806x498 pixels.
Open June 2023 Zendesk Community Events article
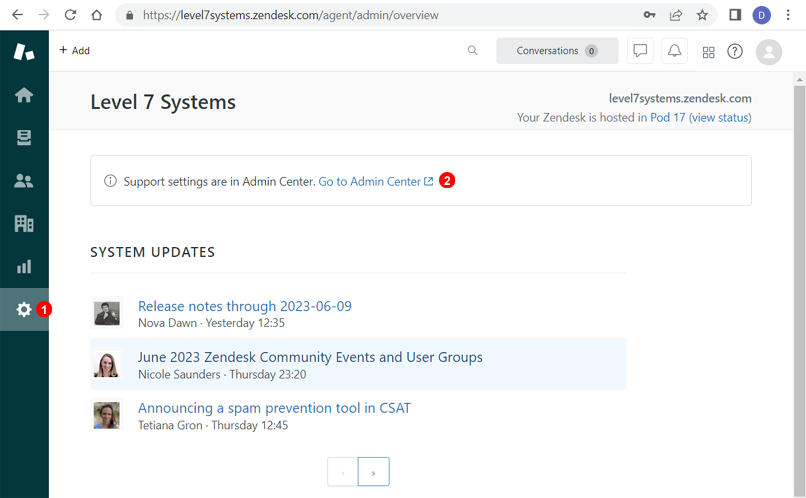click(x=310, y=357)
